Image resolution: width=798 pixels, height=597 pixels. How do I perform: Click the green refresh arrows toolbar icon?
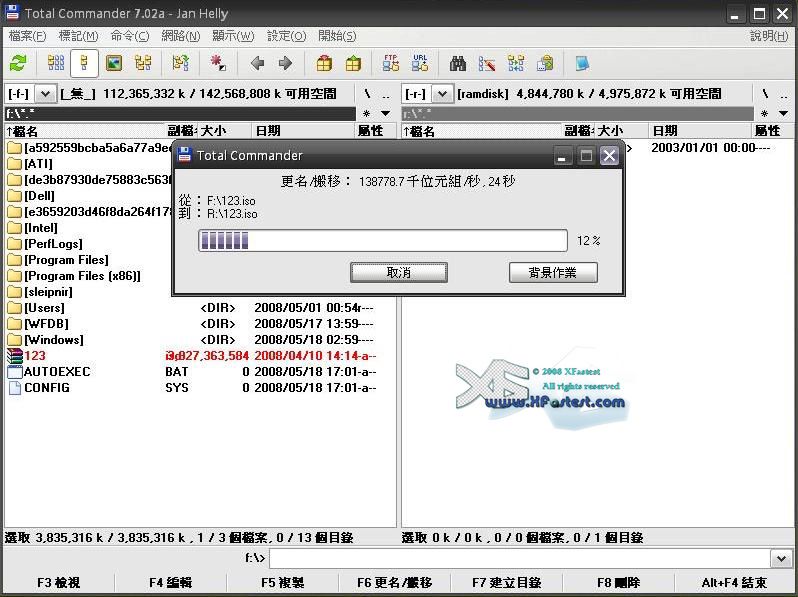tap(18, 63)
